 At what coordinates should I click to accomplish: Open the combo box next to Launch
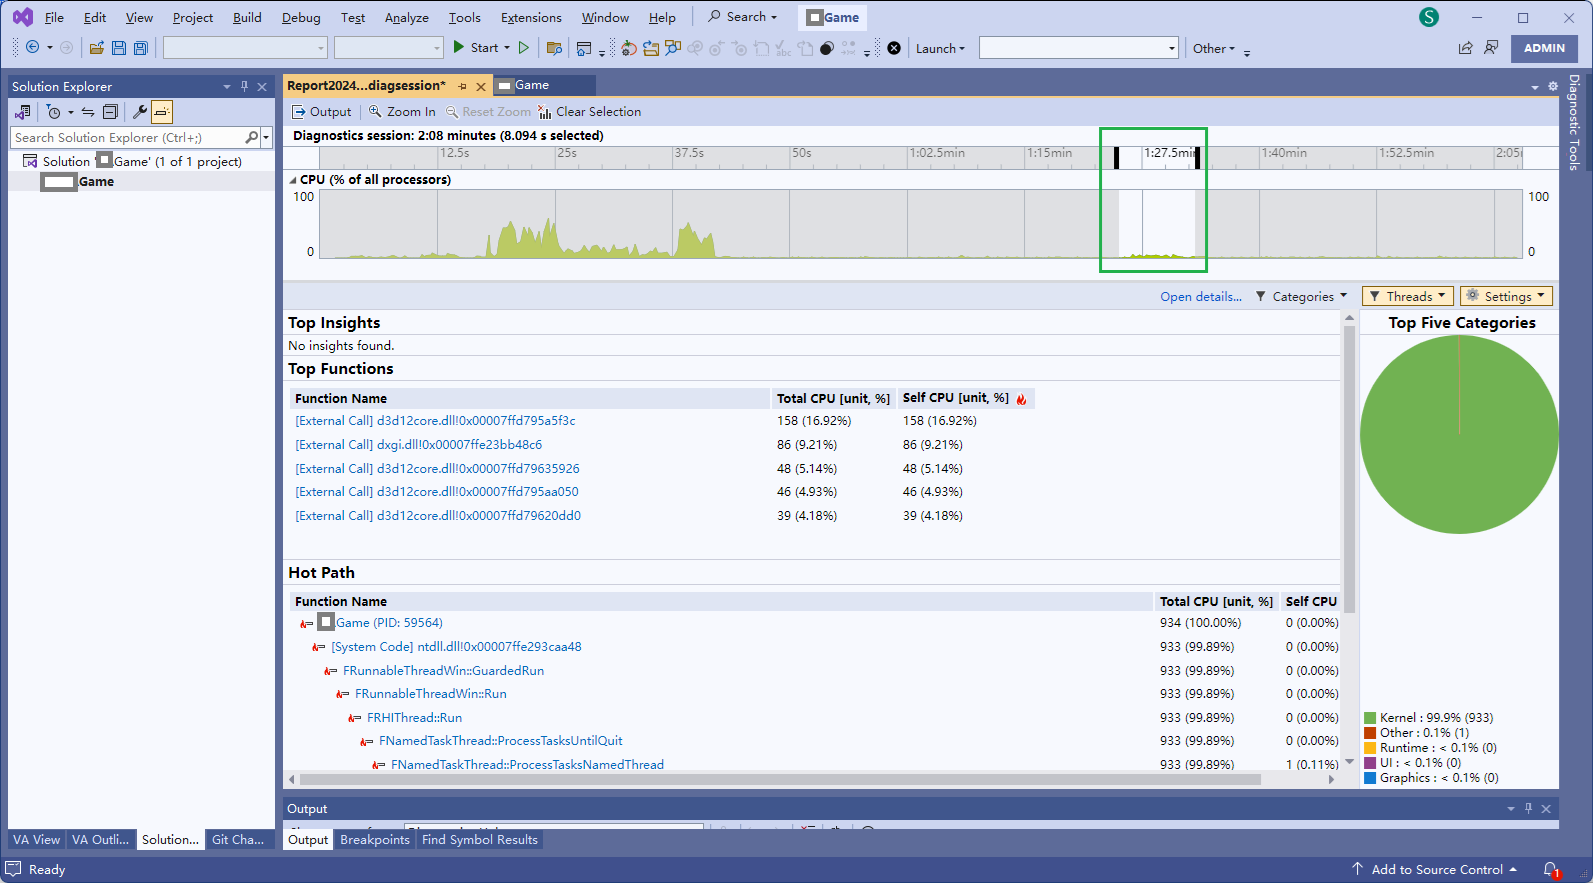pyautogui.click(x=1078, y=48)
